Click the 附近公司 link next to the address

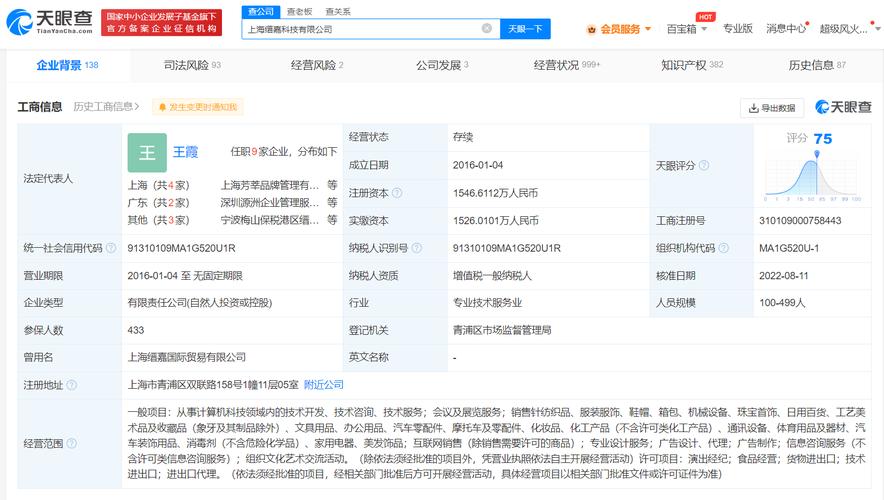click(x=324, y=384)
